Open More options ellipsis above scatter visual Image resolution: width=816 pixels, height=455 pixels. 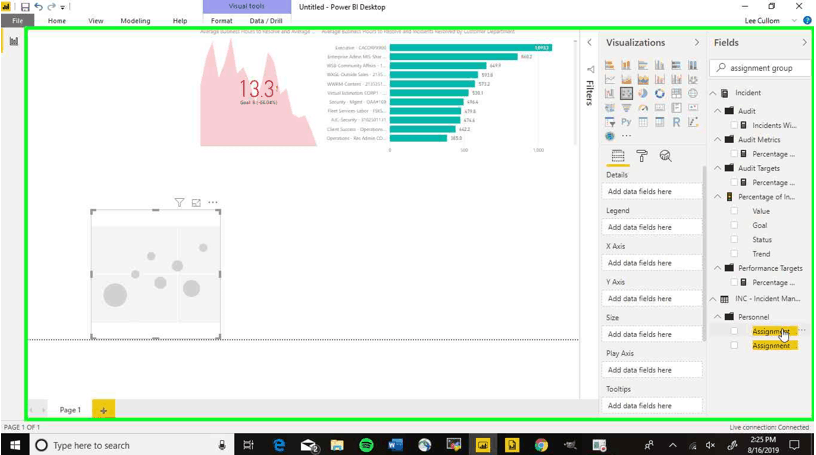click(x=213, y=203)
